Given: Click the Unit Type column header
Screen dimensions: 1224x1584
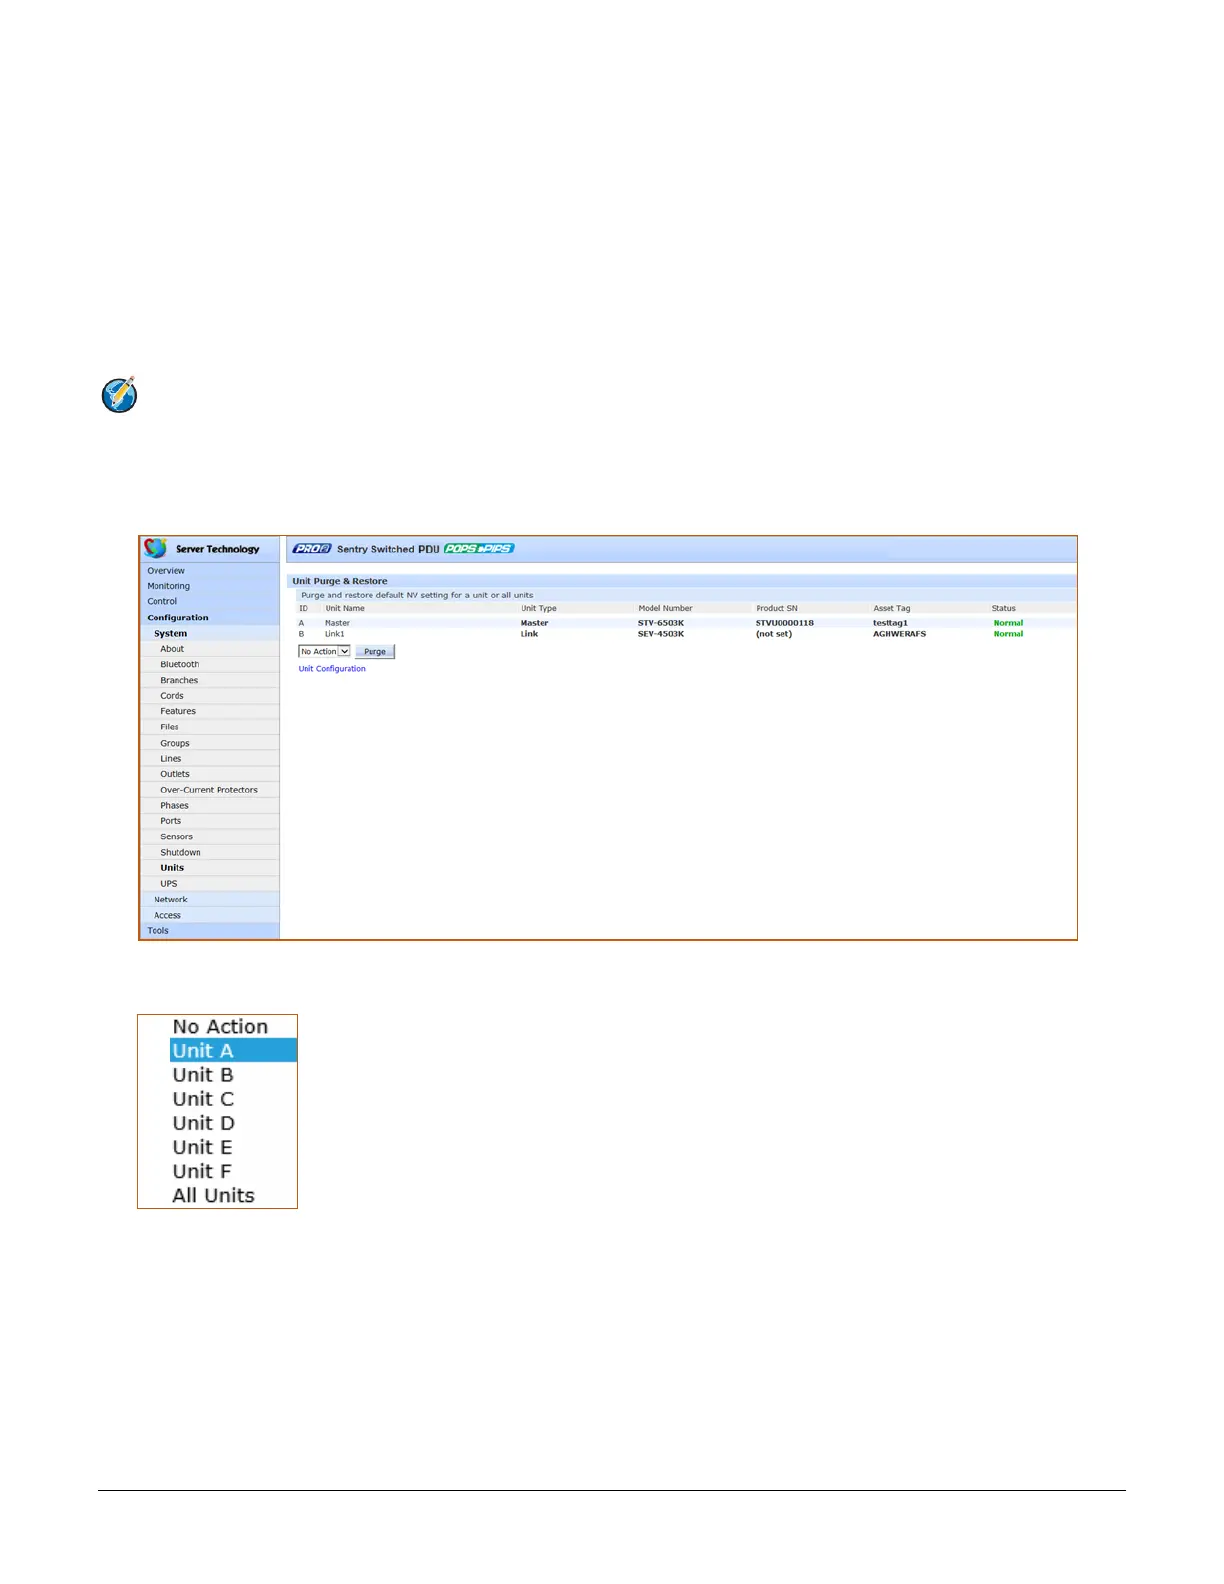Looking at the screenshot, I should [x=539, y=608].
